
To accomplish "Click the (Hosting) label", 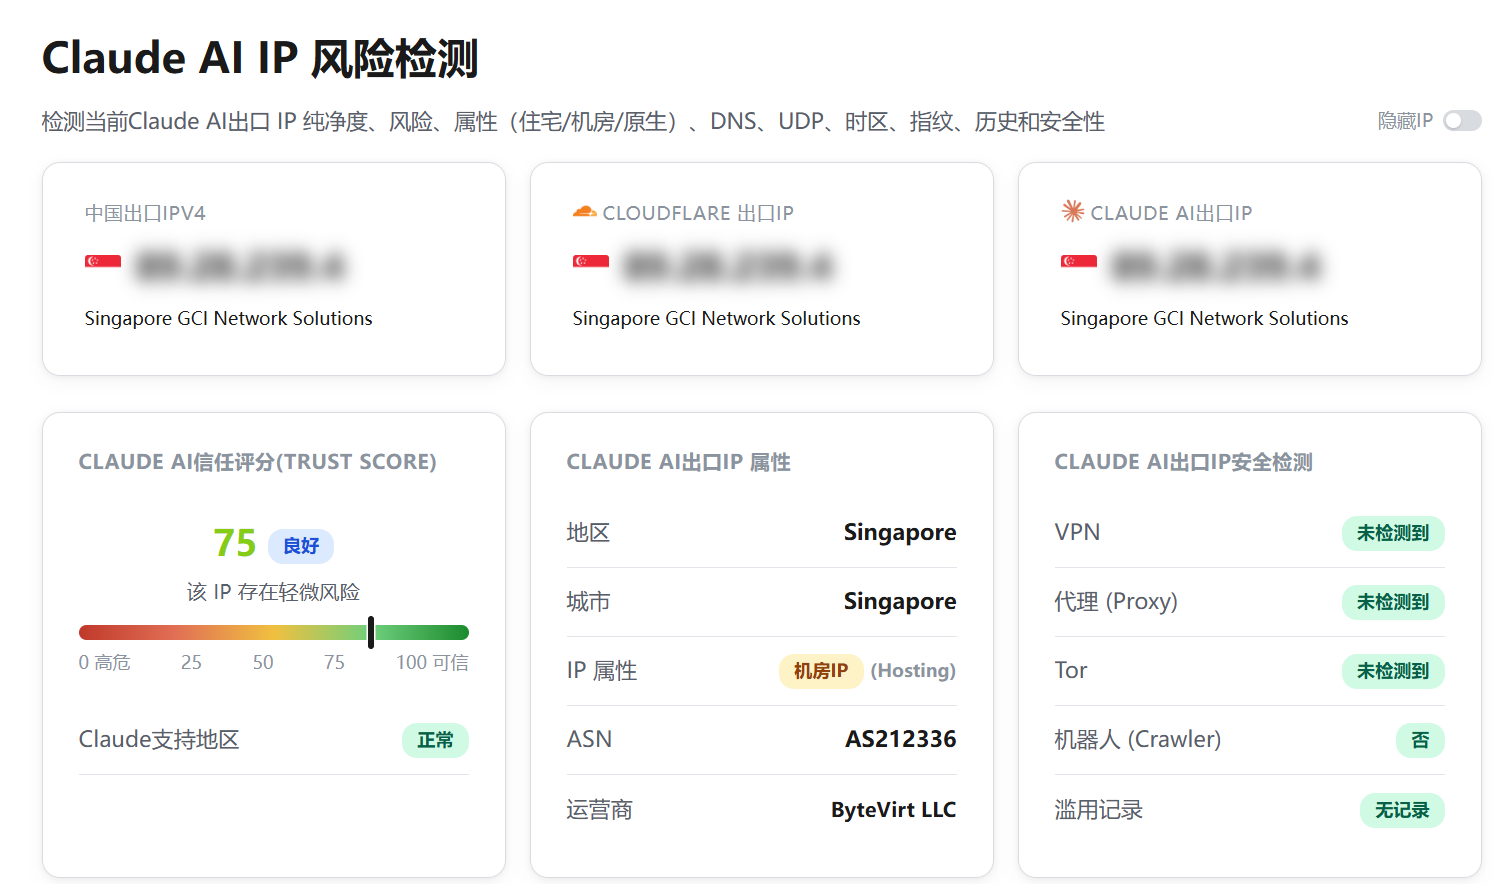I will (x=913, y=671).
